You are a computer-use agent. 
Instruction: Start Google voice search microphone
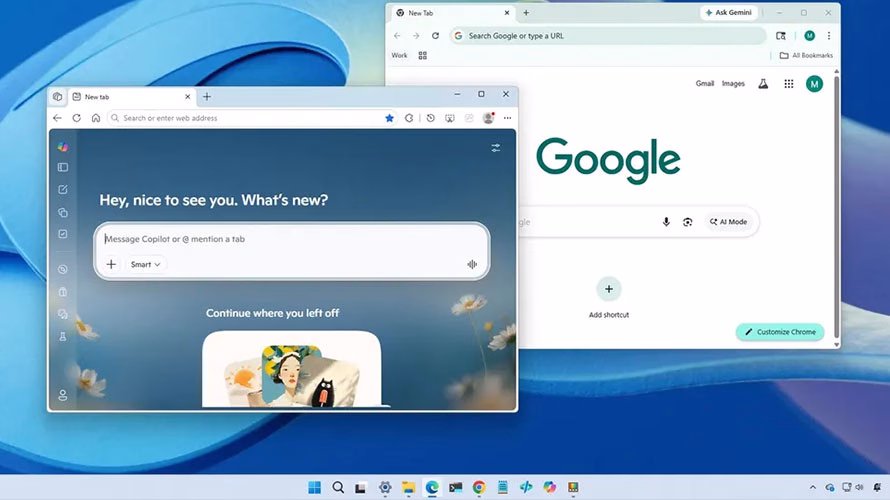click(x=666, y=222)
